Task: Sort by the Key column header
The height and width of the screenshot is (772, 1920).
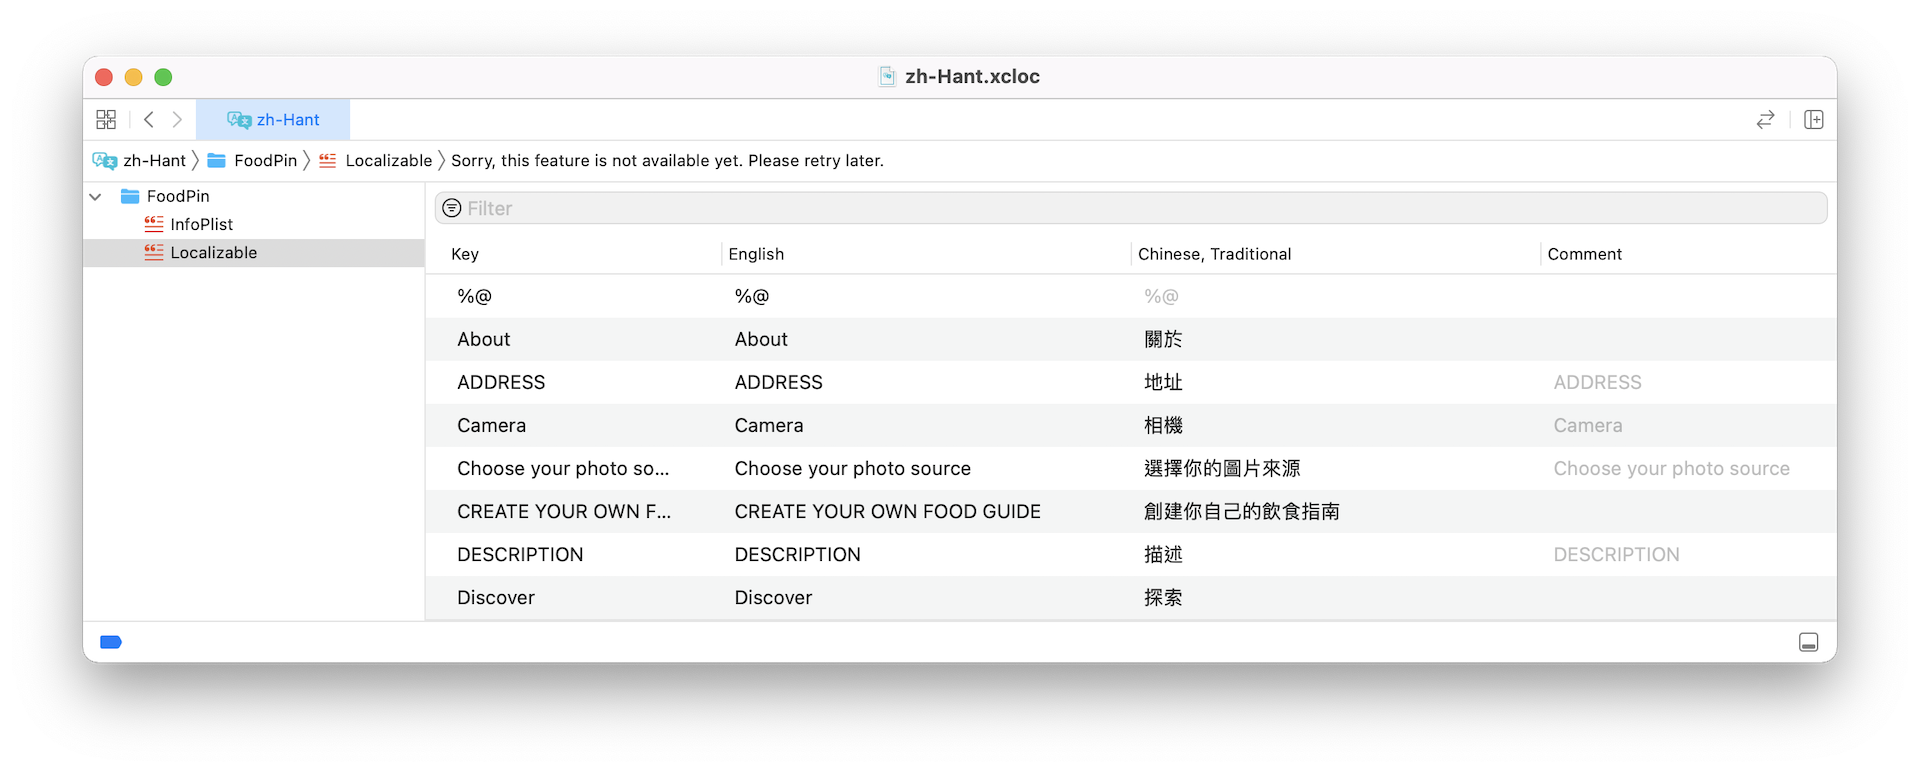Action: click(465, 254)
